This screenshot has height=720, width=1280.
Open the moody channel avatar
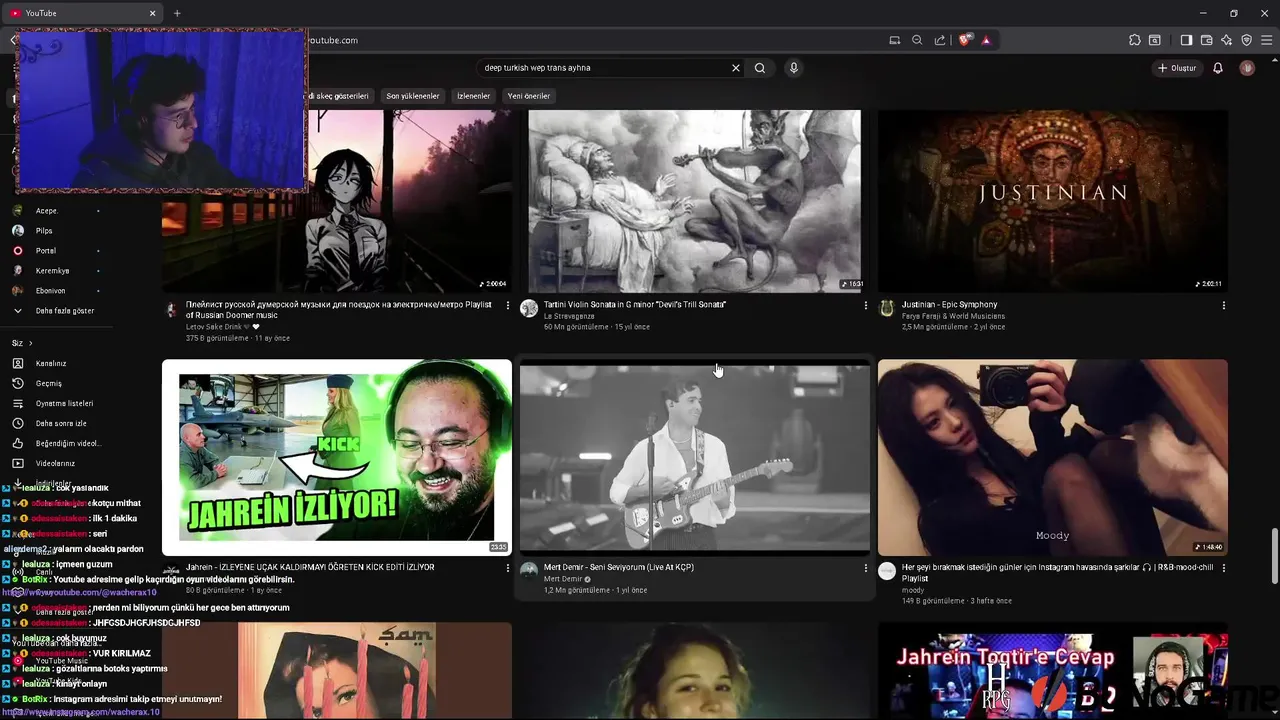[887, 571]
